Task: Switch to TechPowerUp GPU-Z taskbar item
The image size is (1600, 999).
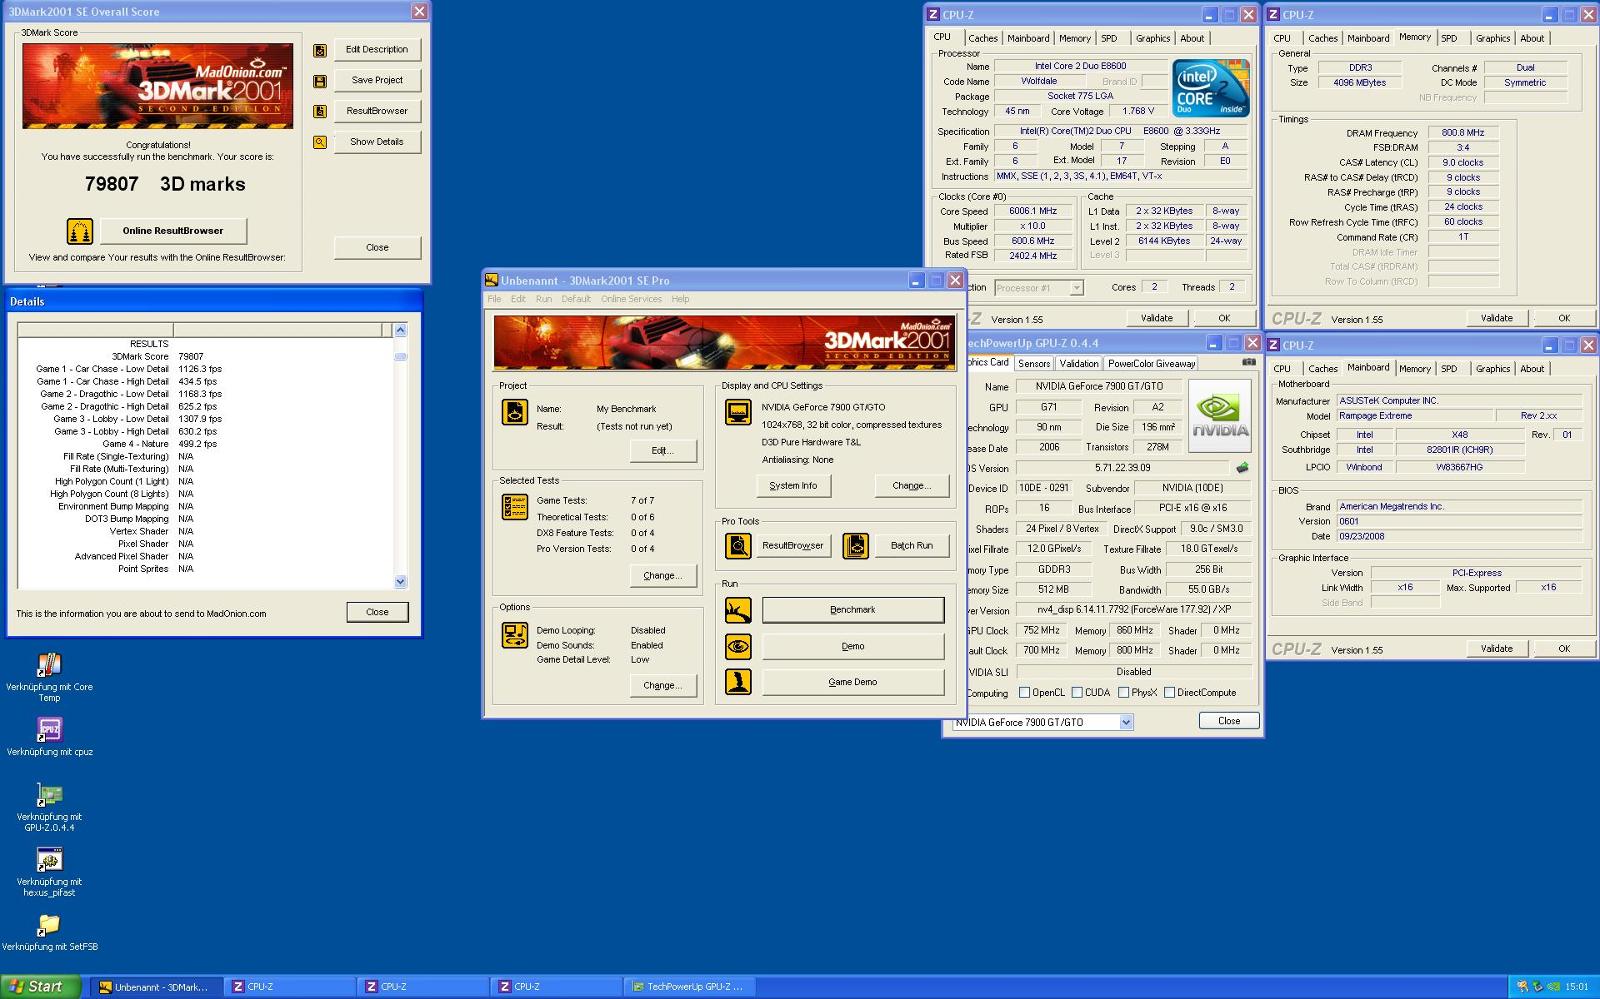Action: point(688,987)
